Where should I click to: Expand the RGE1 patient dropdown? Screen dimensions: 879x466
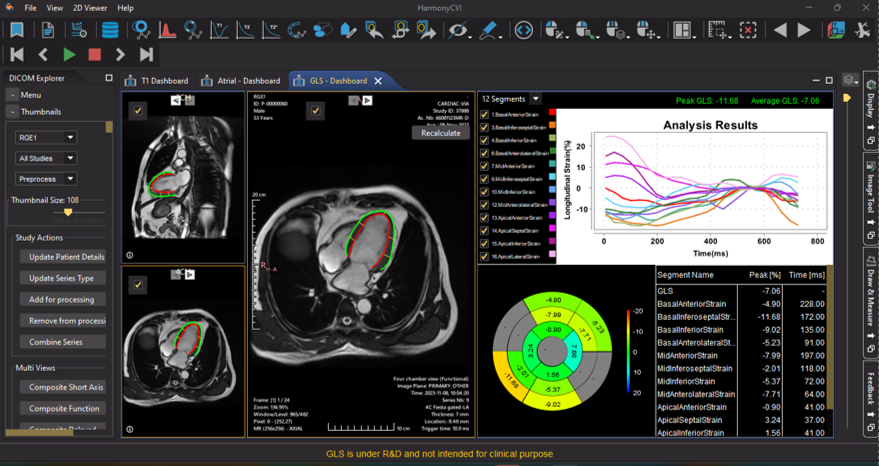point(70,137)
